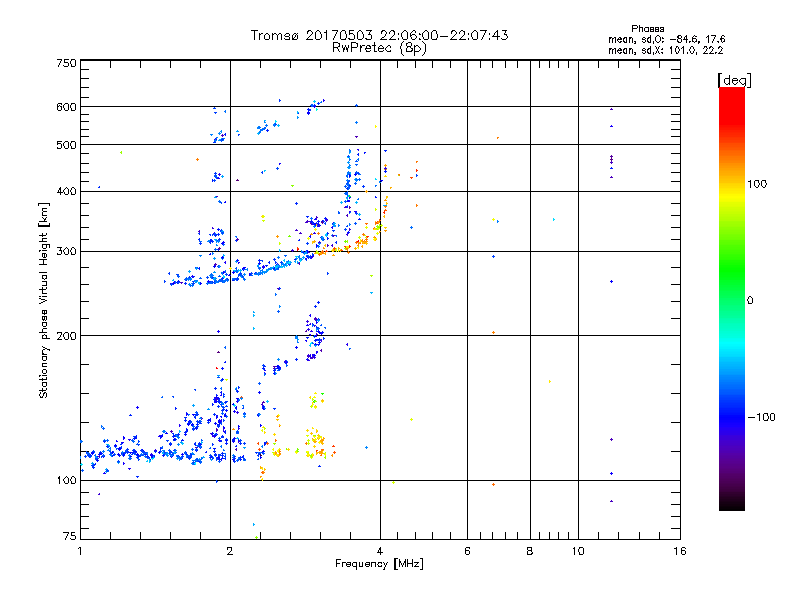Click the y-axis label "500"

click(66, 145)
